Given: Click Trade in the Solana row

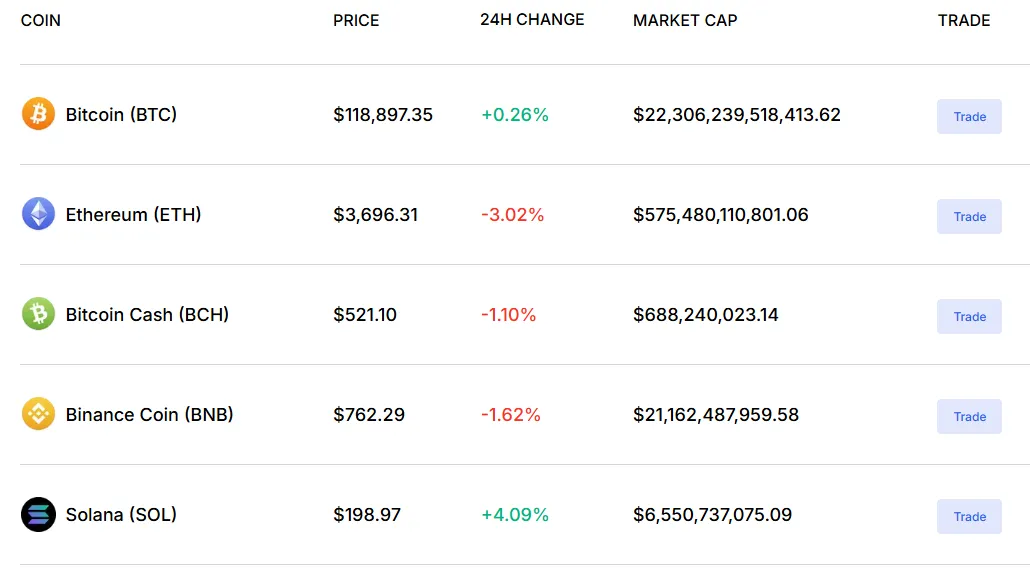Looking at the screenshot, I should tap(969, 517).
